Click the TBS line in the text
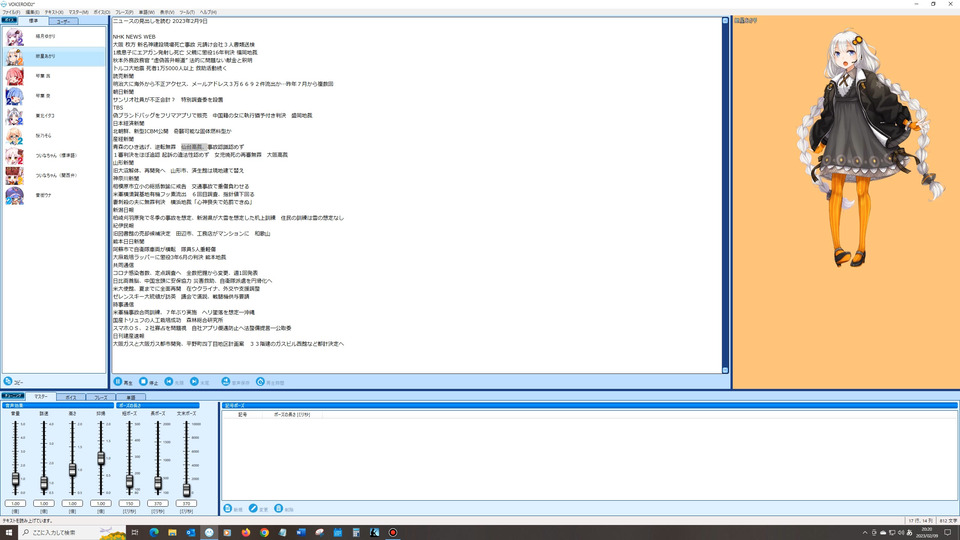Image resolution: width=960 pixels, height=540 pixels. click(118, 108)
